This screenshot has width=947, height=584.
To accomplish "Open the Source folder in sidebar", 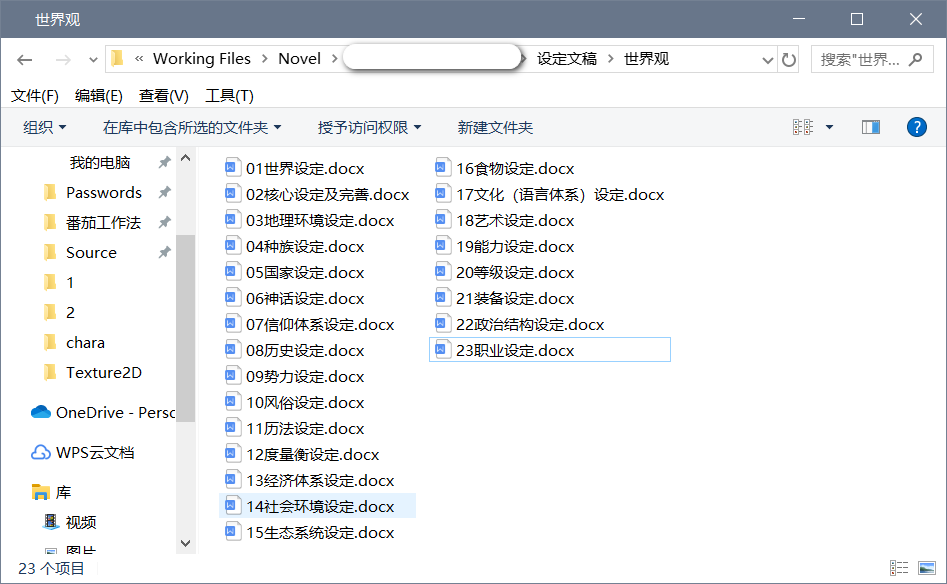I will (91, 252).
